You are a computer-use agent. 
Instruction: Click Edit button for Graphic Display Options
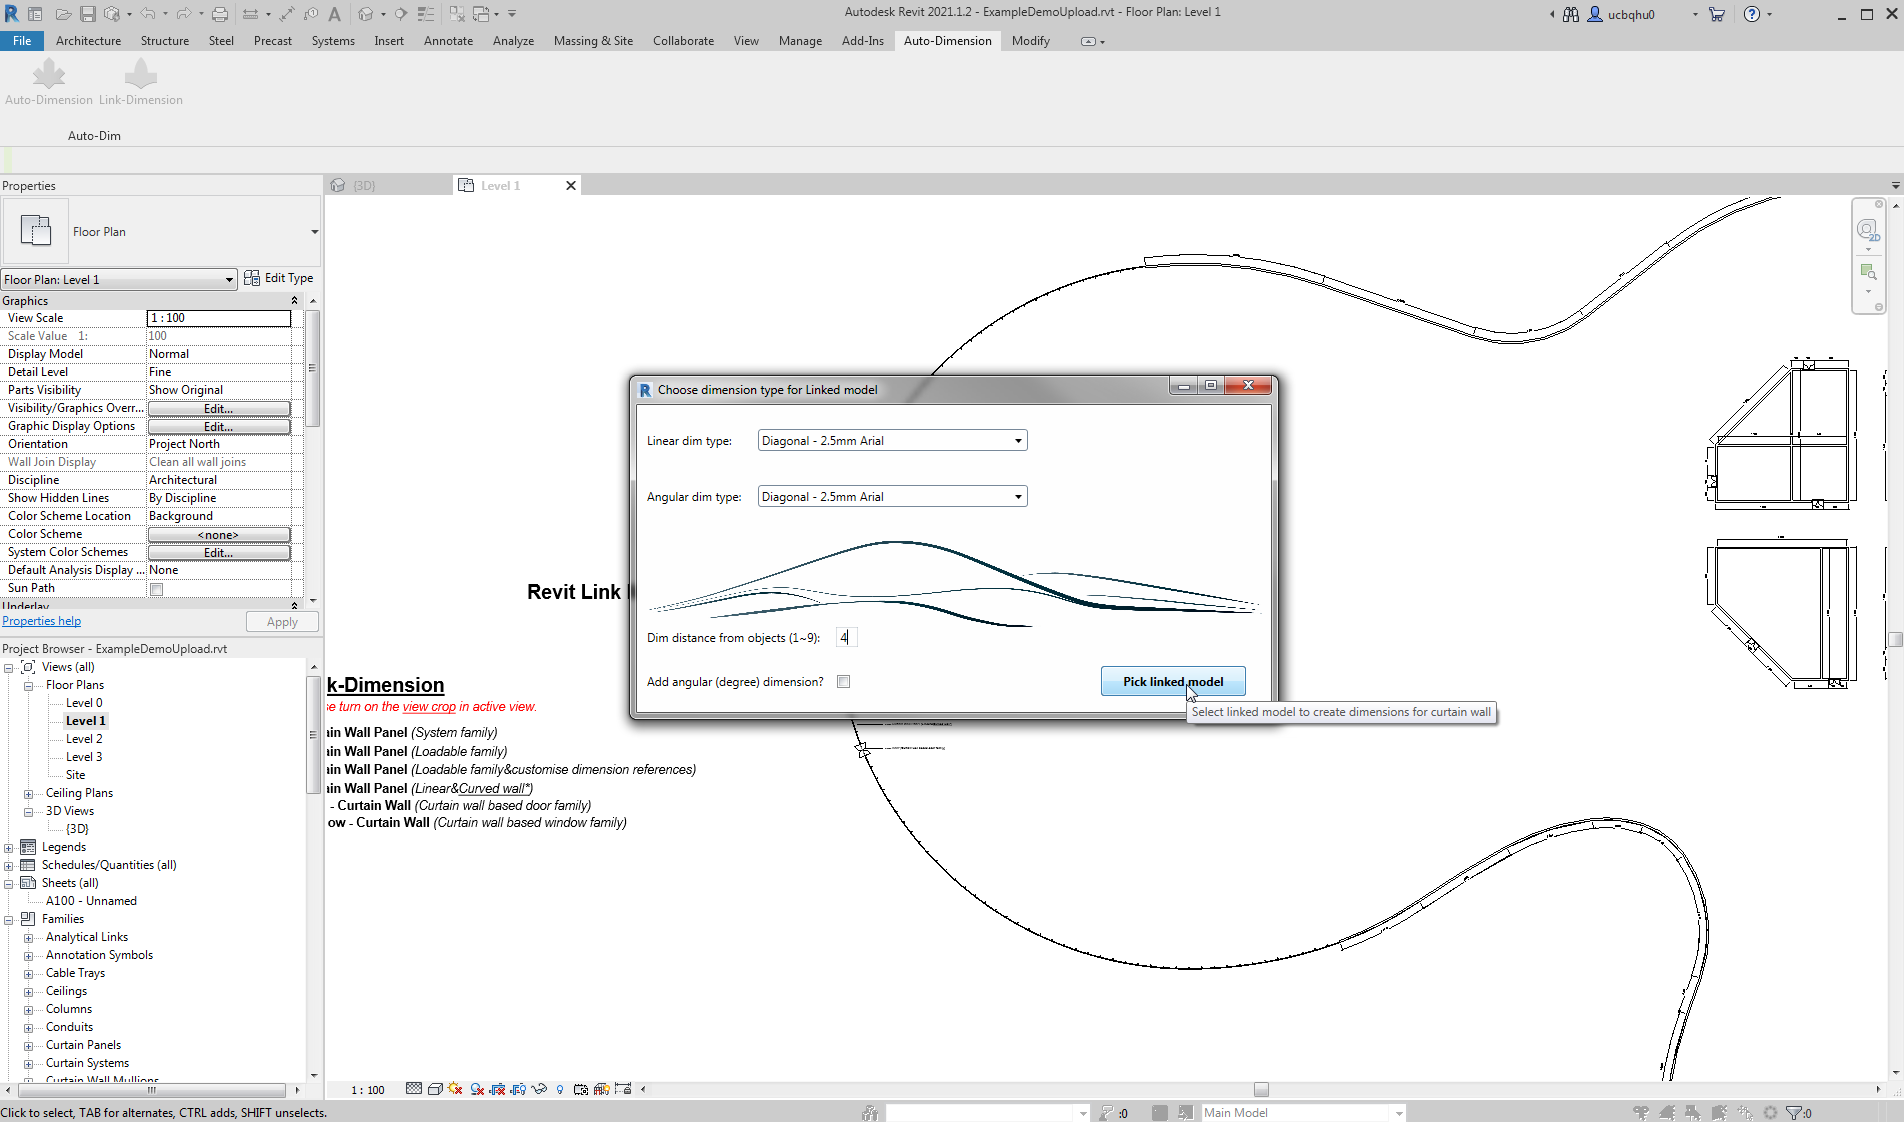pos(219,427)
